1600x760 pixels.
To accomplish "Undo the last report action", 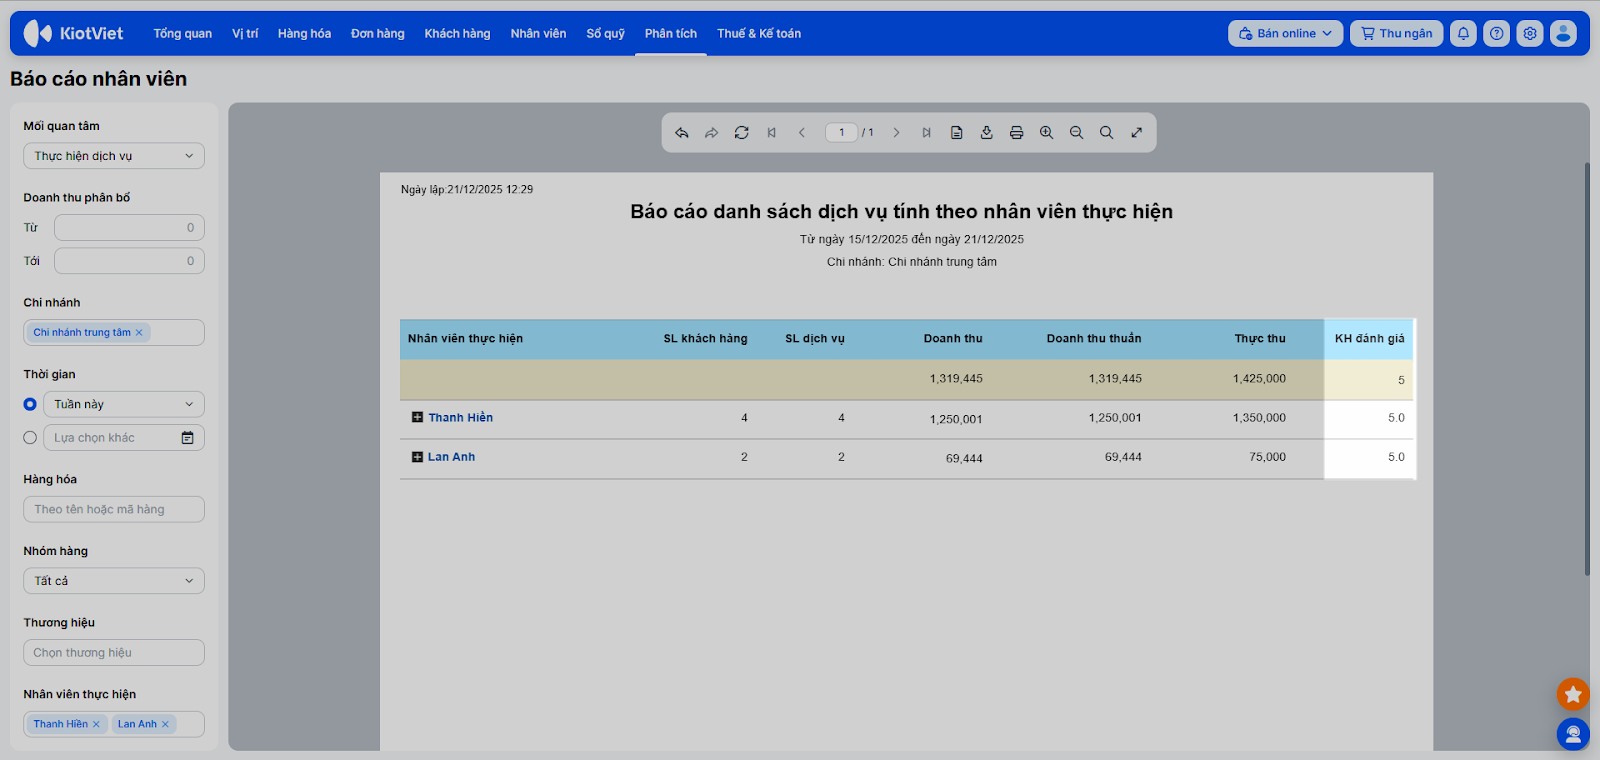I will pos(682,132).
